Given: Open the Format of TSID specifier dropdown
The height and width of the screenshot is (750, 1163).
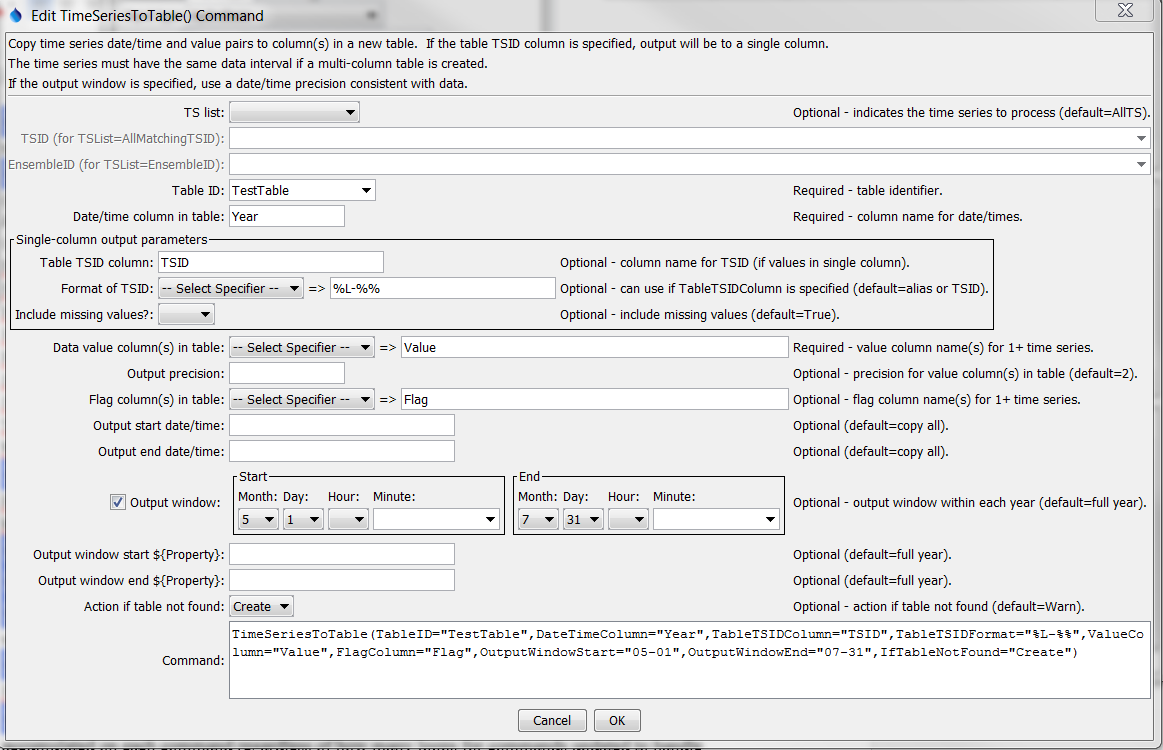Looking at the screenshot, I should click(231, 289).
